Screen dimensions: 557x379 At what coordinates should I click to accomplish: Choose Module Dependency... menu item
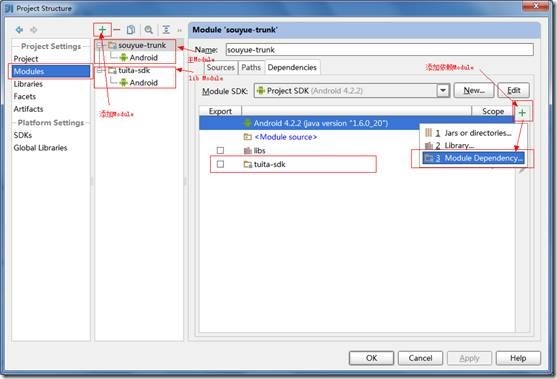473,158
